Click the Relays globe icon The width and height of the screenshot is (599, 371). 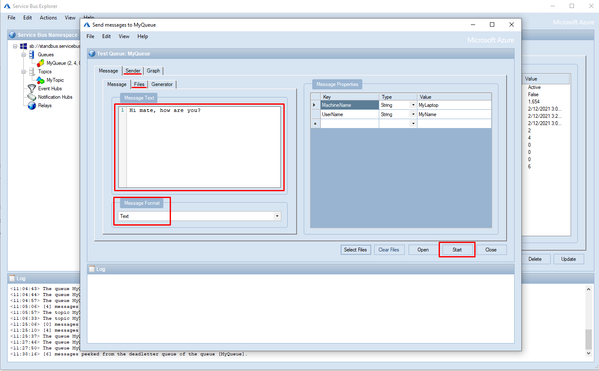pos(32,105)
